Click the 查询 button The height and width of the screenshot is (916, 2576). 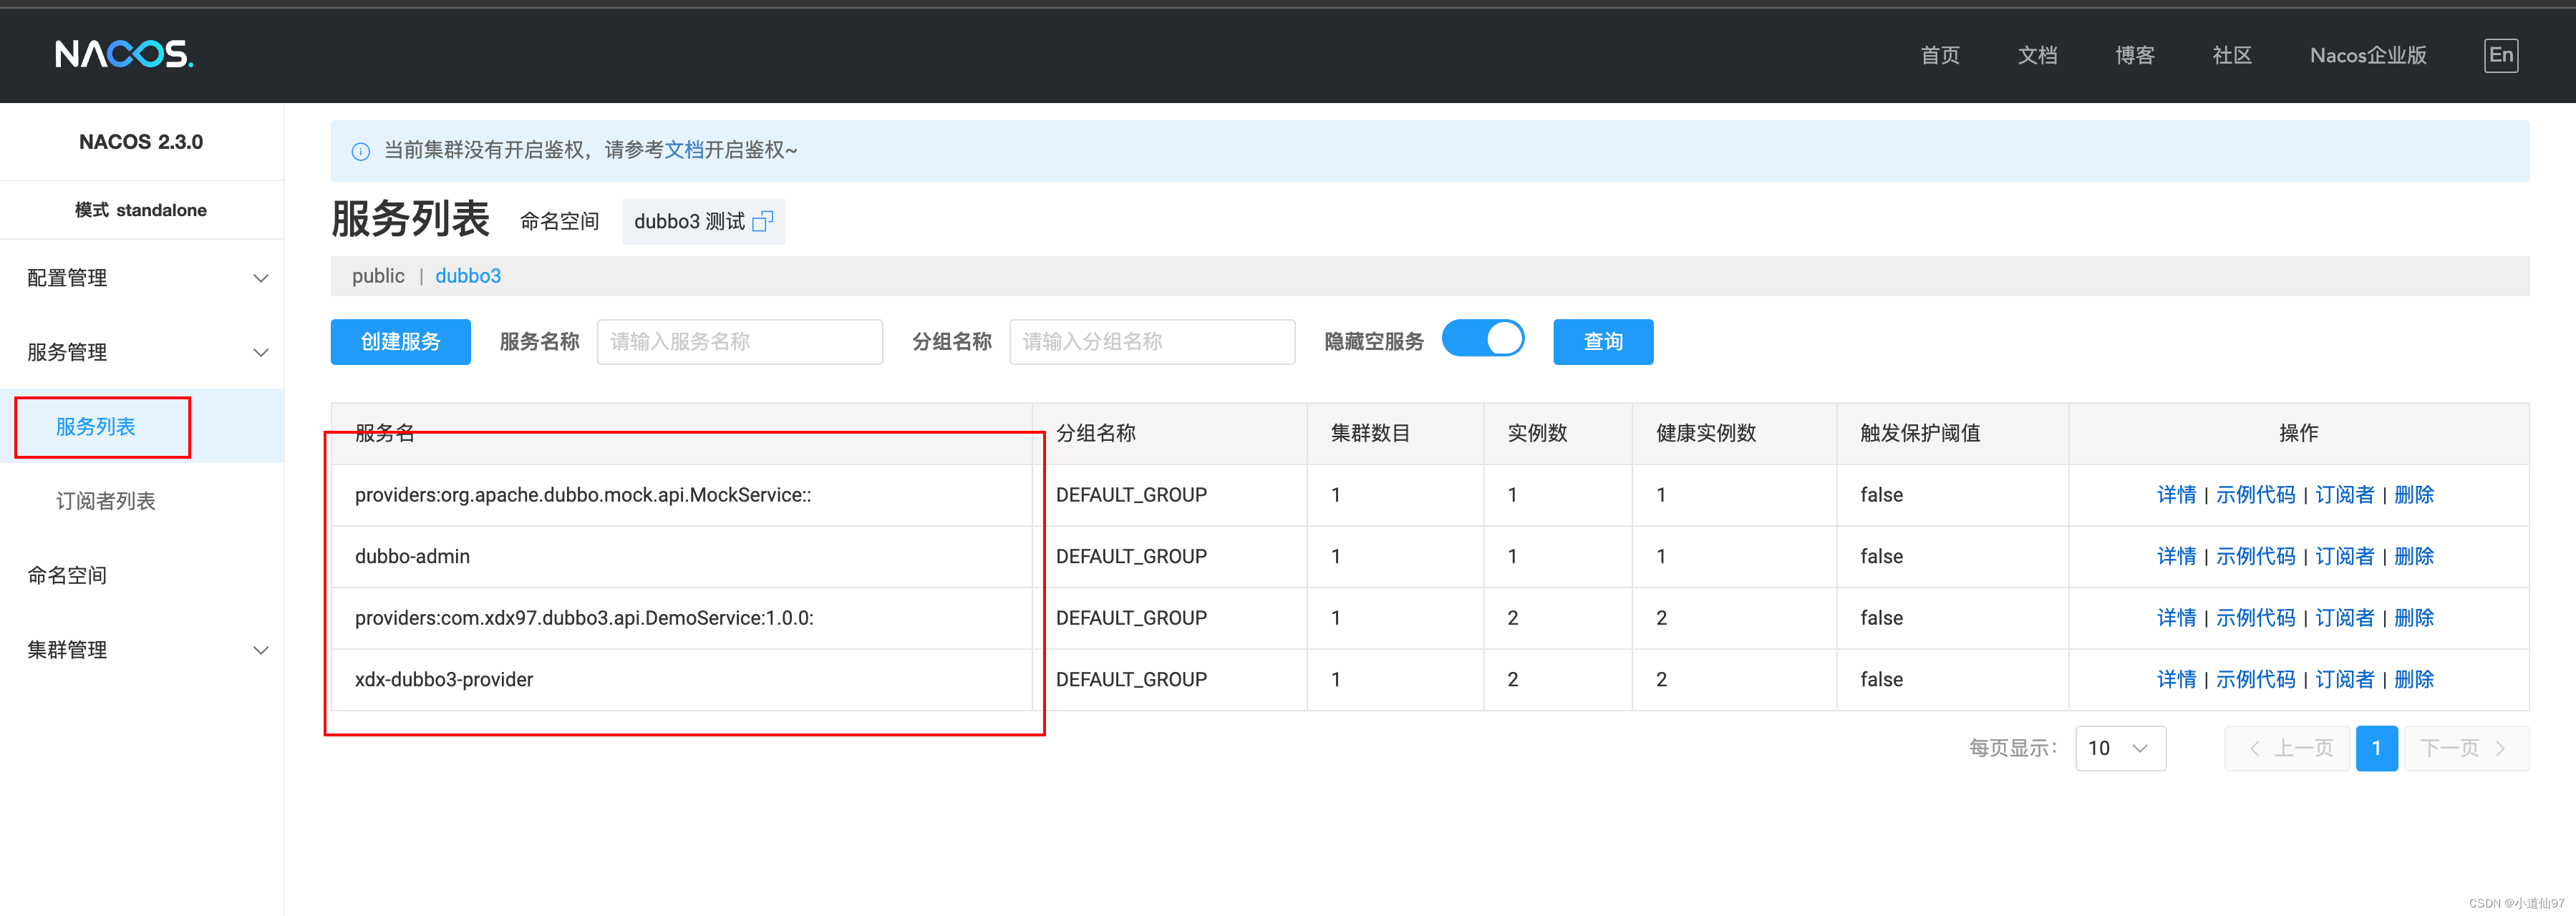[1603, 342]
